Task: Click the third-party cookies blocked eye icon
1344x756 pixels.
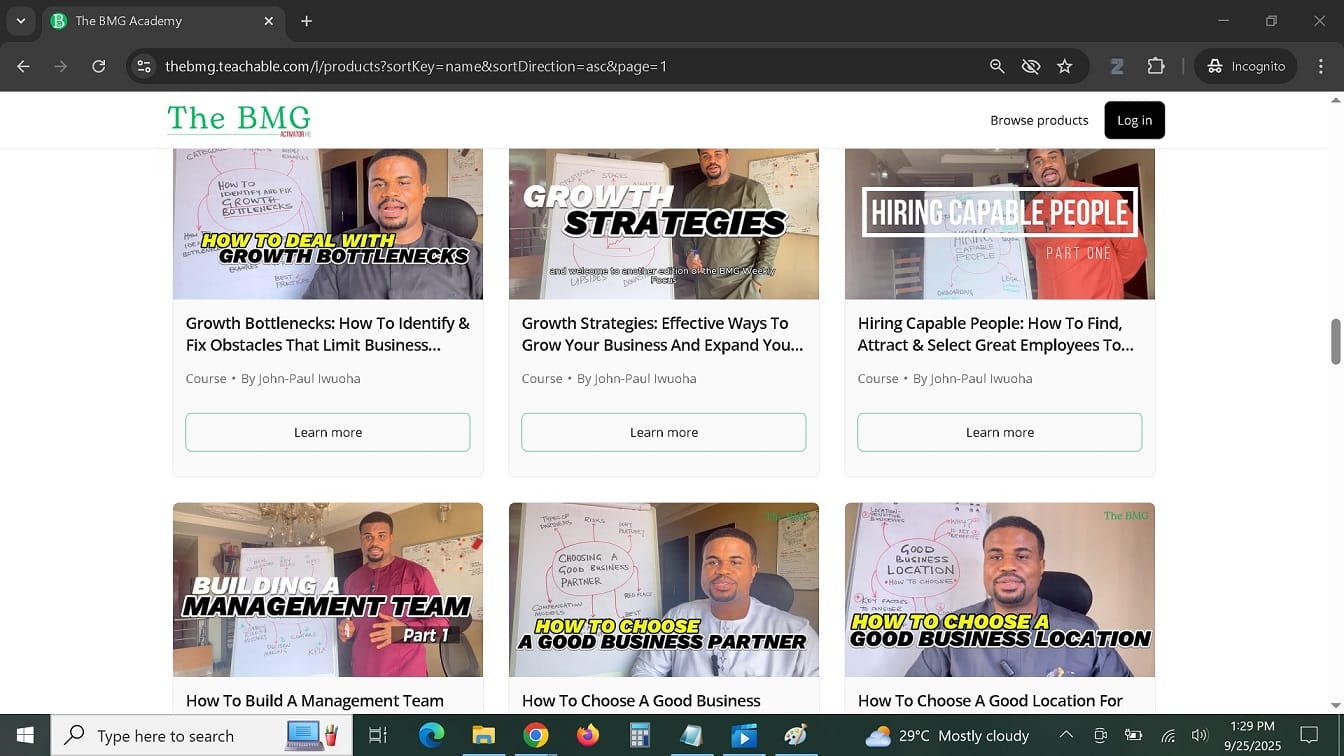Action: (1031, 66)
